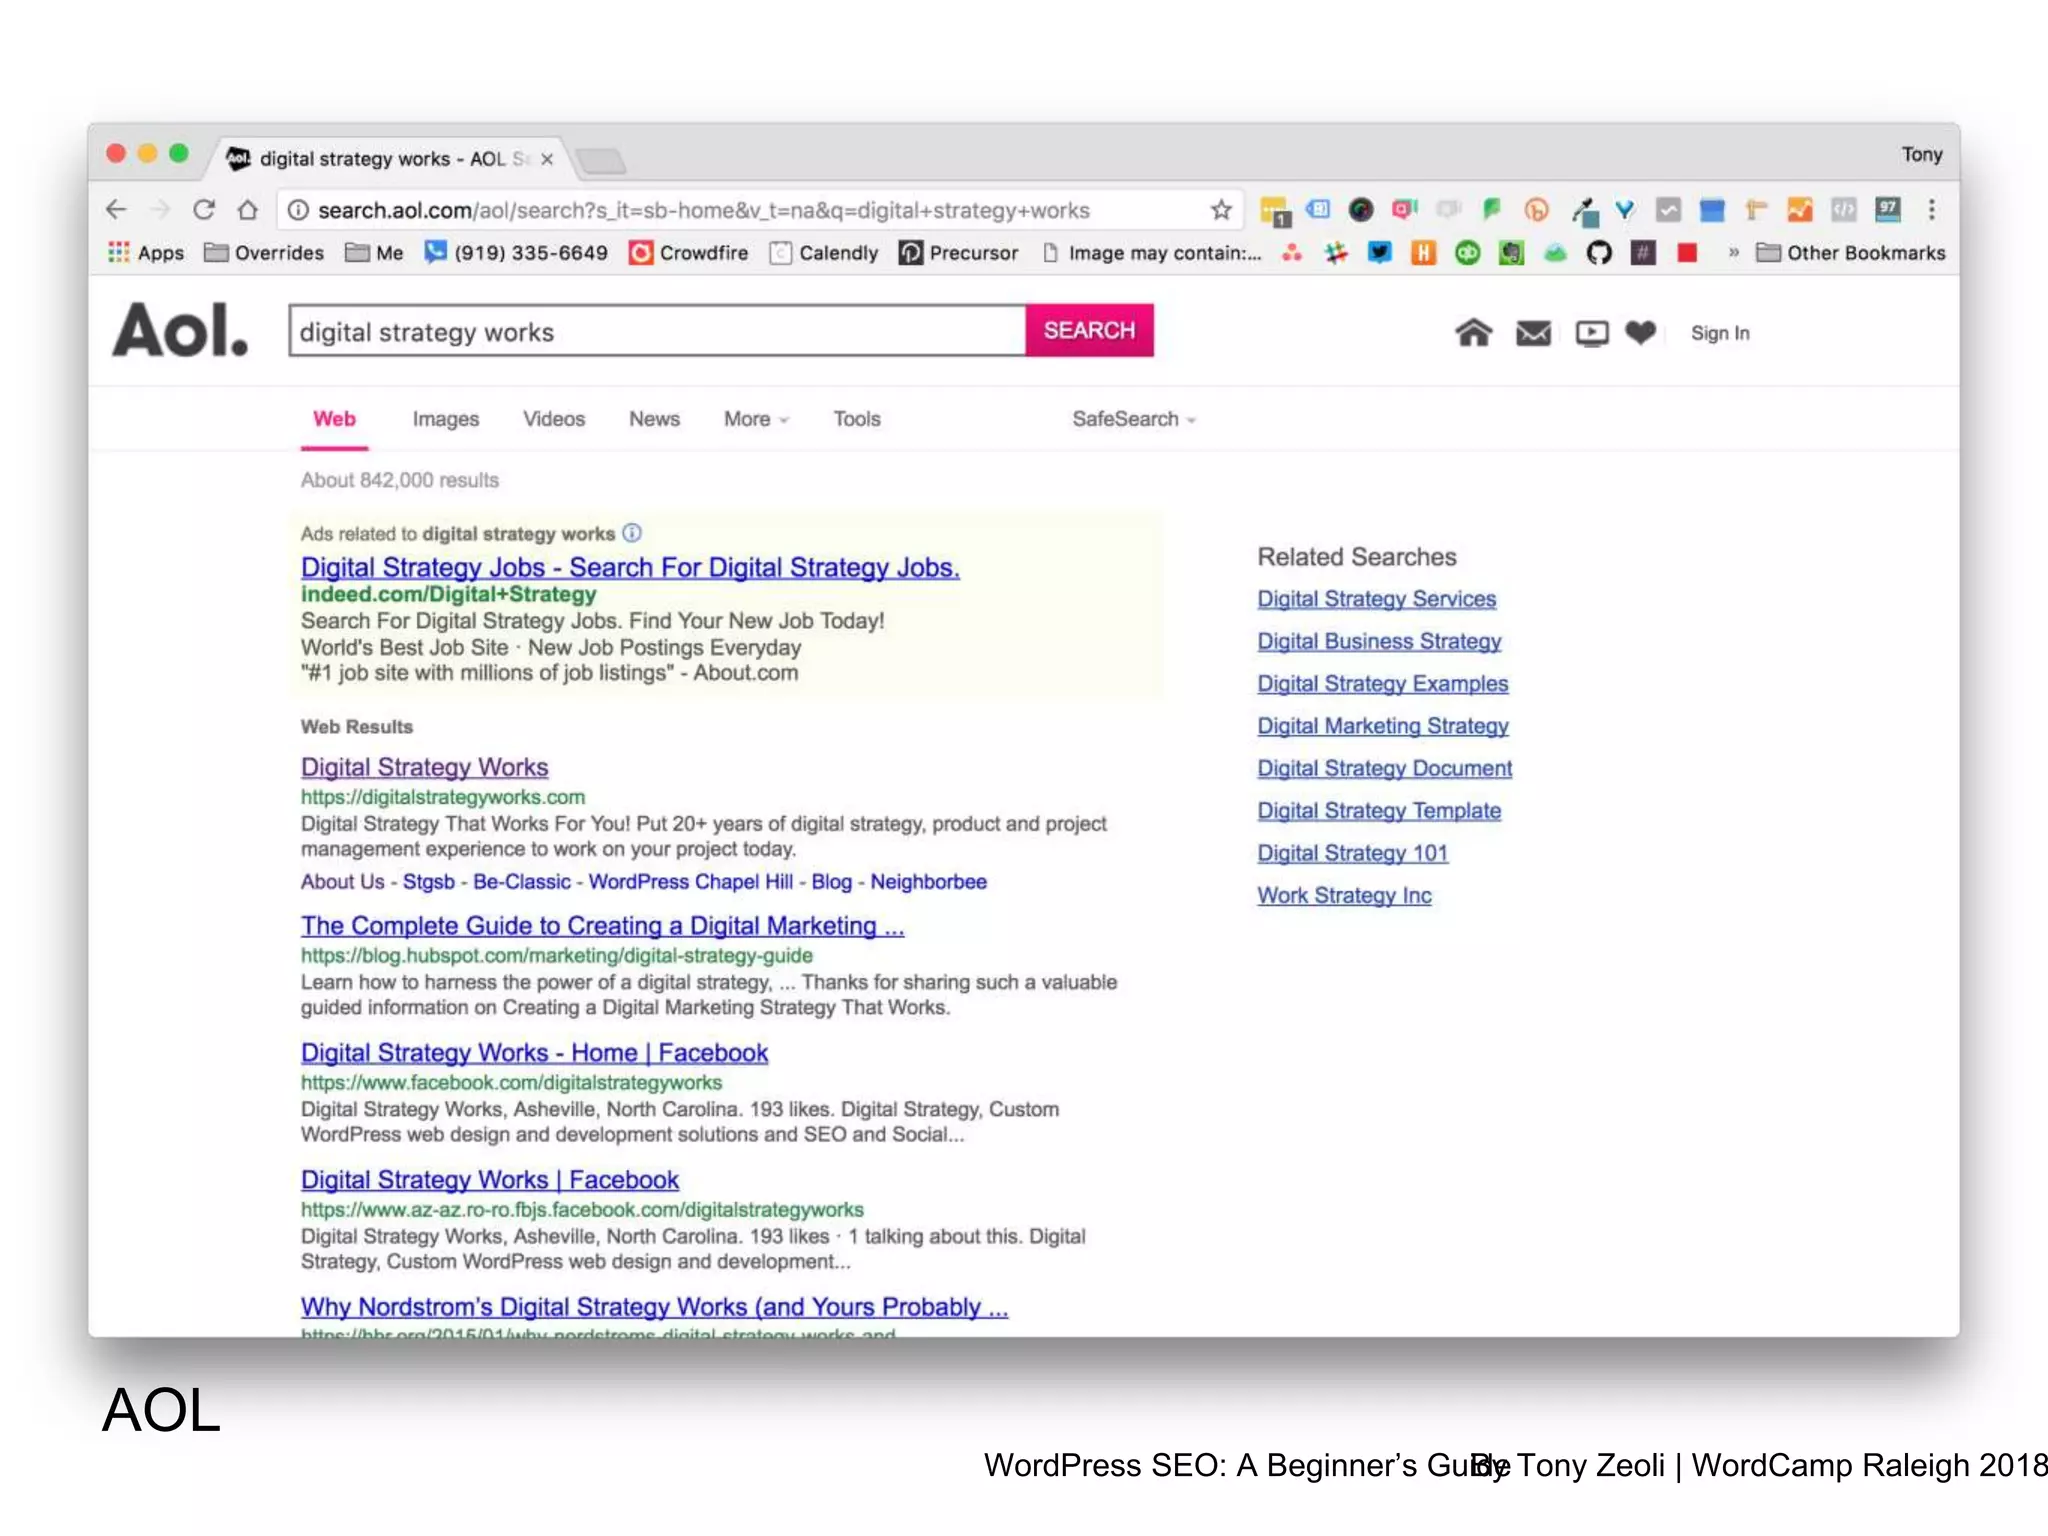
Task: Open the orange H bookmark icon
Action: tap(1423, 253)
